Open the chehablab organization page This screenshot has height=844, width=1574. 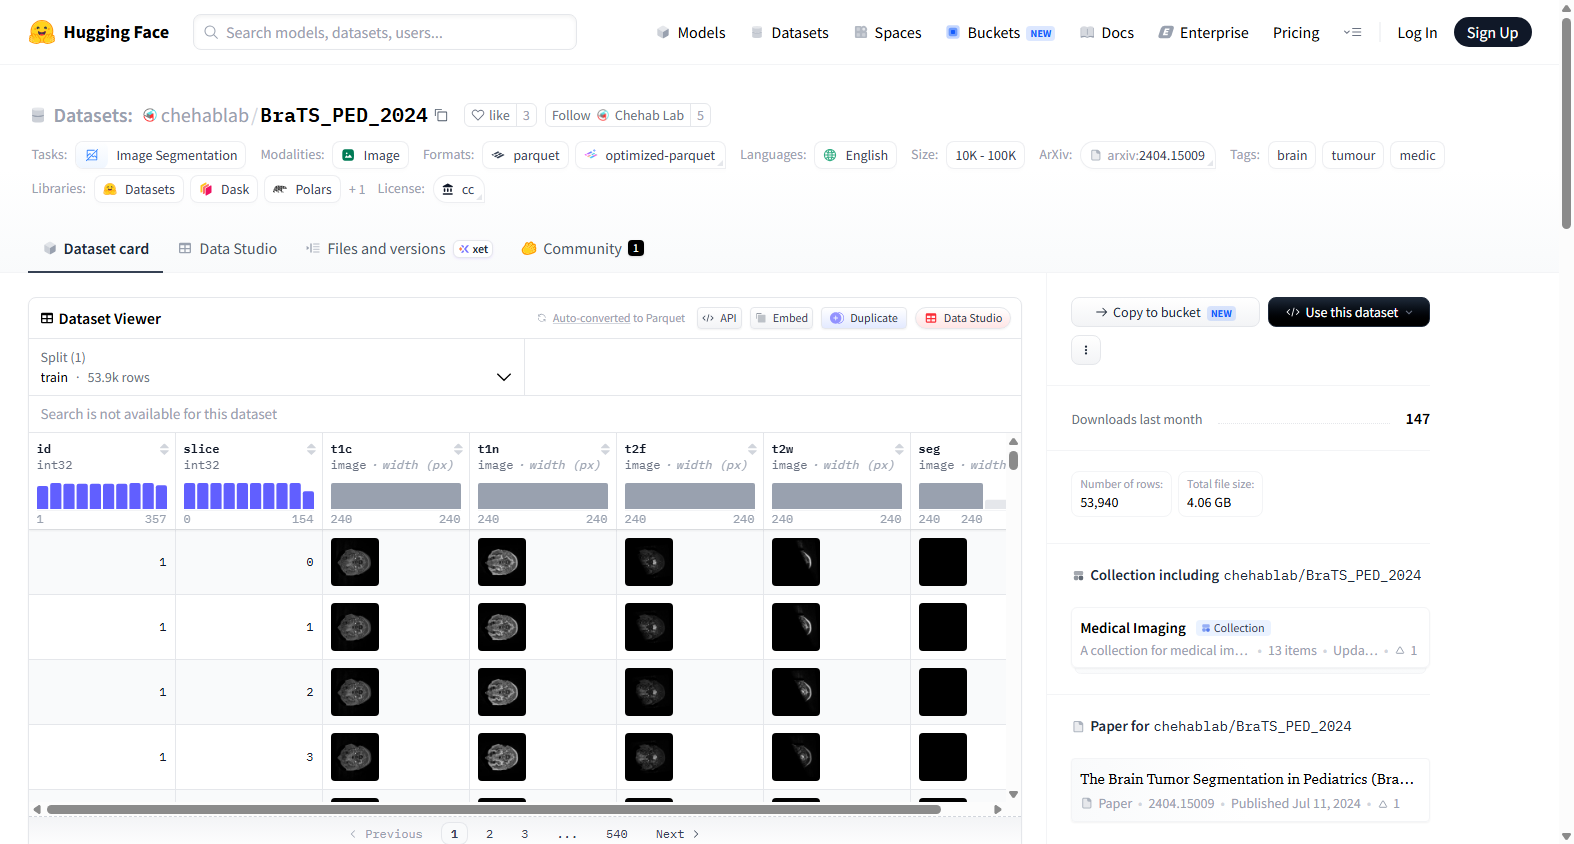tap(204, 115)
